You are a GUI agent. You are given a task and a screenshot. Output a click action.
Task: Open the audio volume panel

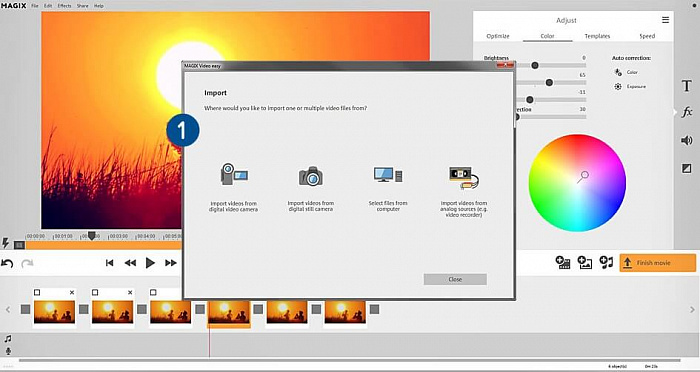coord(687,141)
